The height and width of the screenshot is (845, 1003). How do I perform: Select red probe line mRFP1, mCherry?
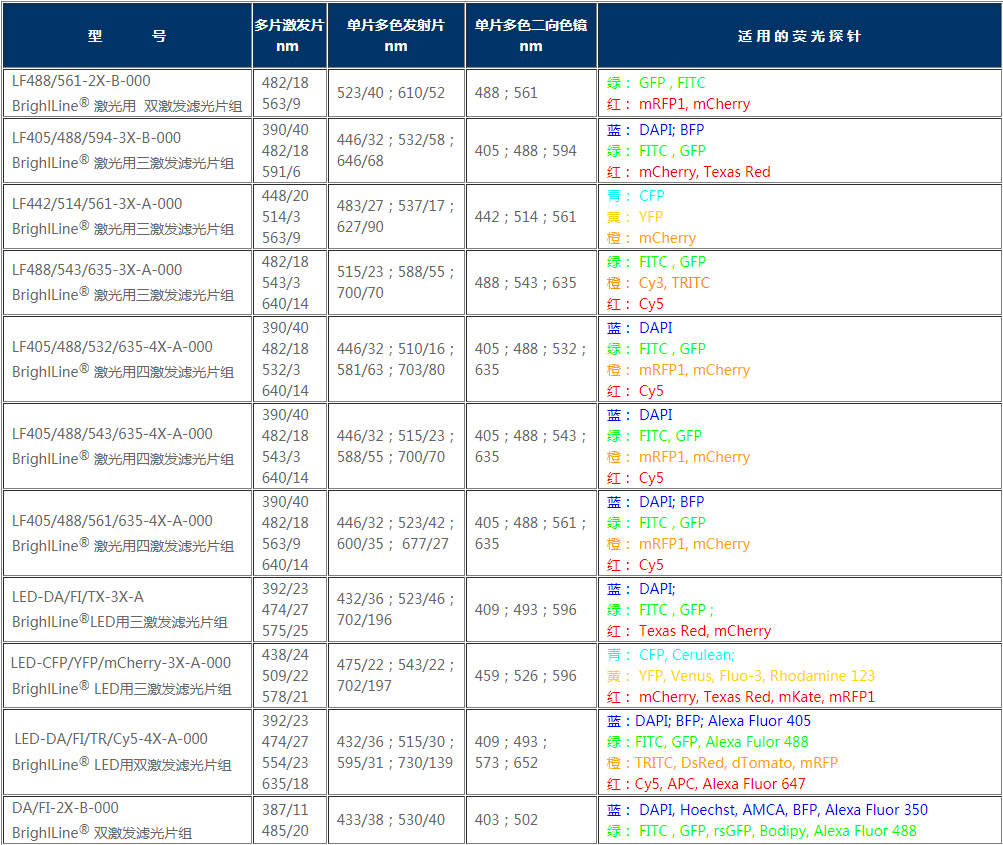click(678, 104)
